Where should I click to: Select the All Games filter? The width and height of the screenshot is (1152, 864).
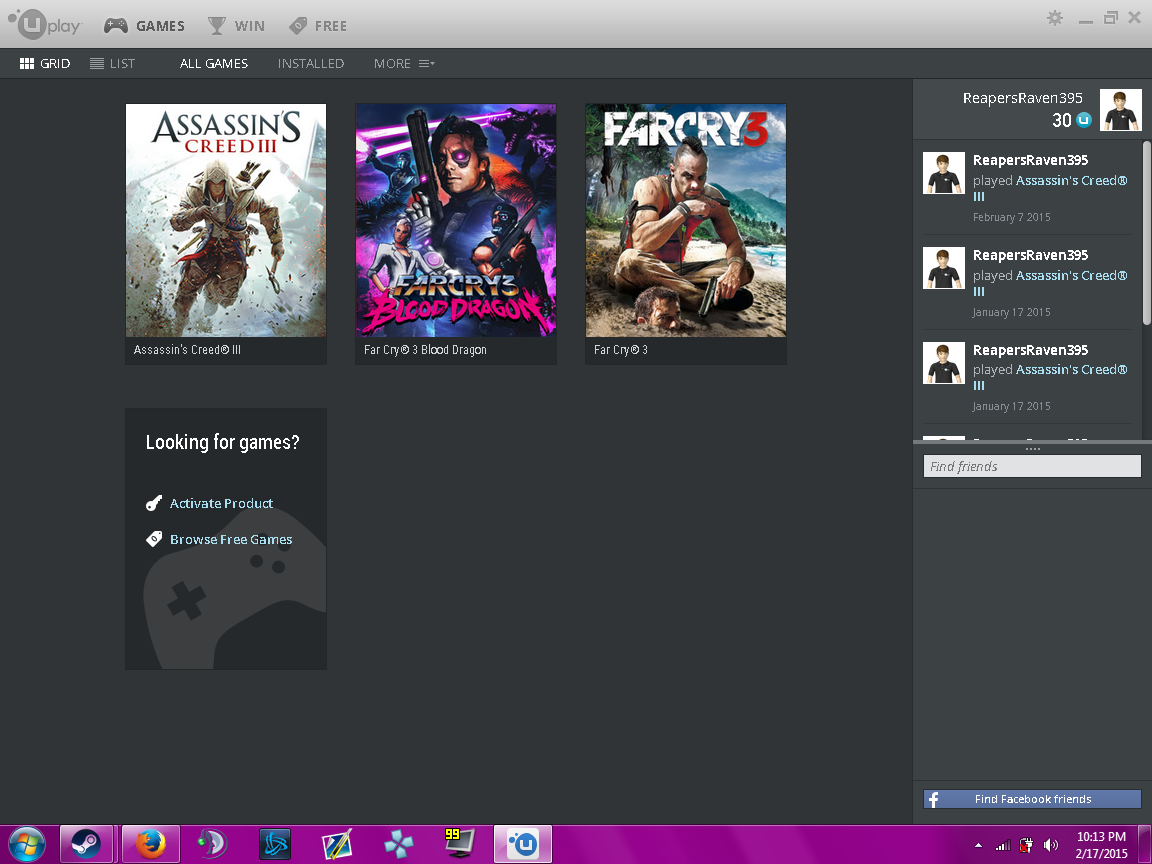214,63
